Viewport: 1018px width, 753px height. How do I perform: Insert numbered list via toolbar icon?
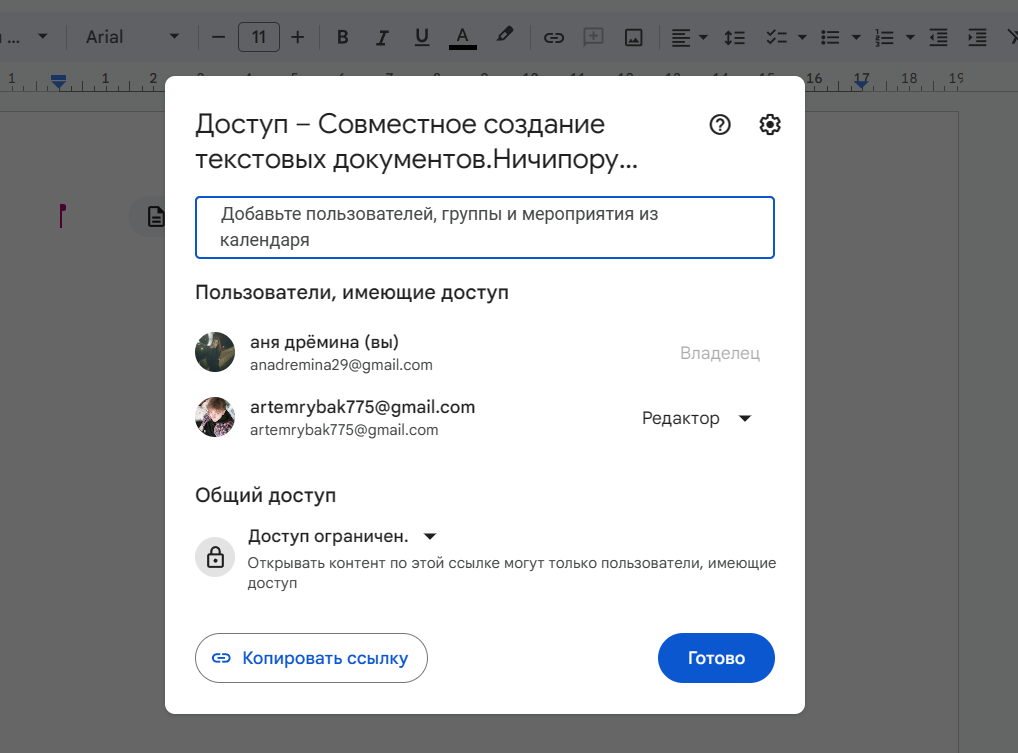pyautogui.click(x=884, y=38)
